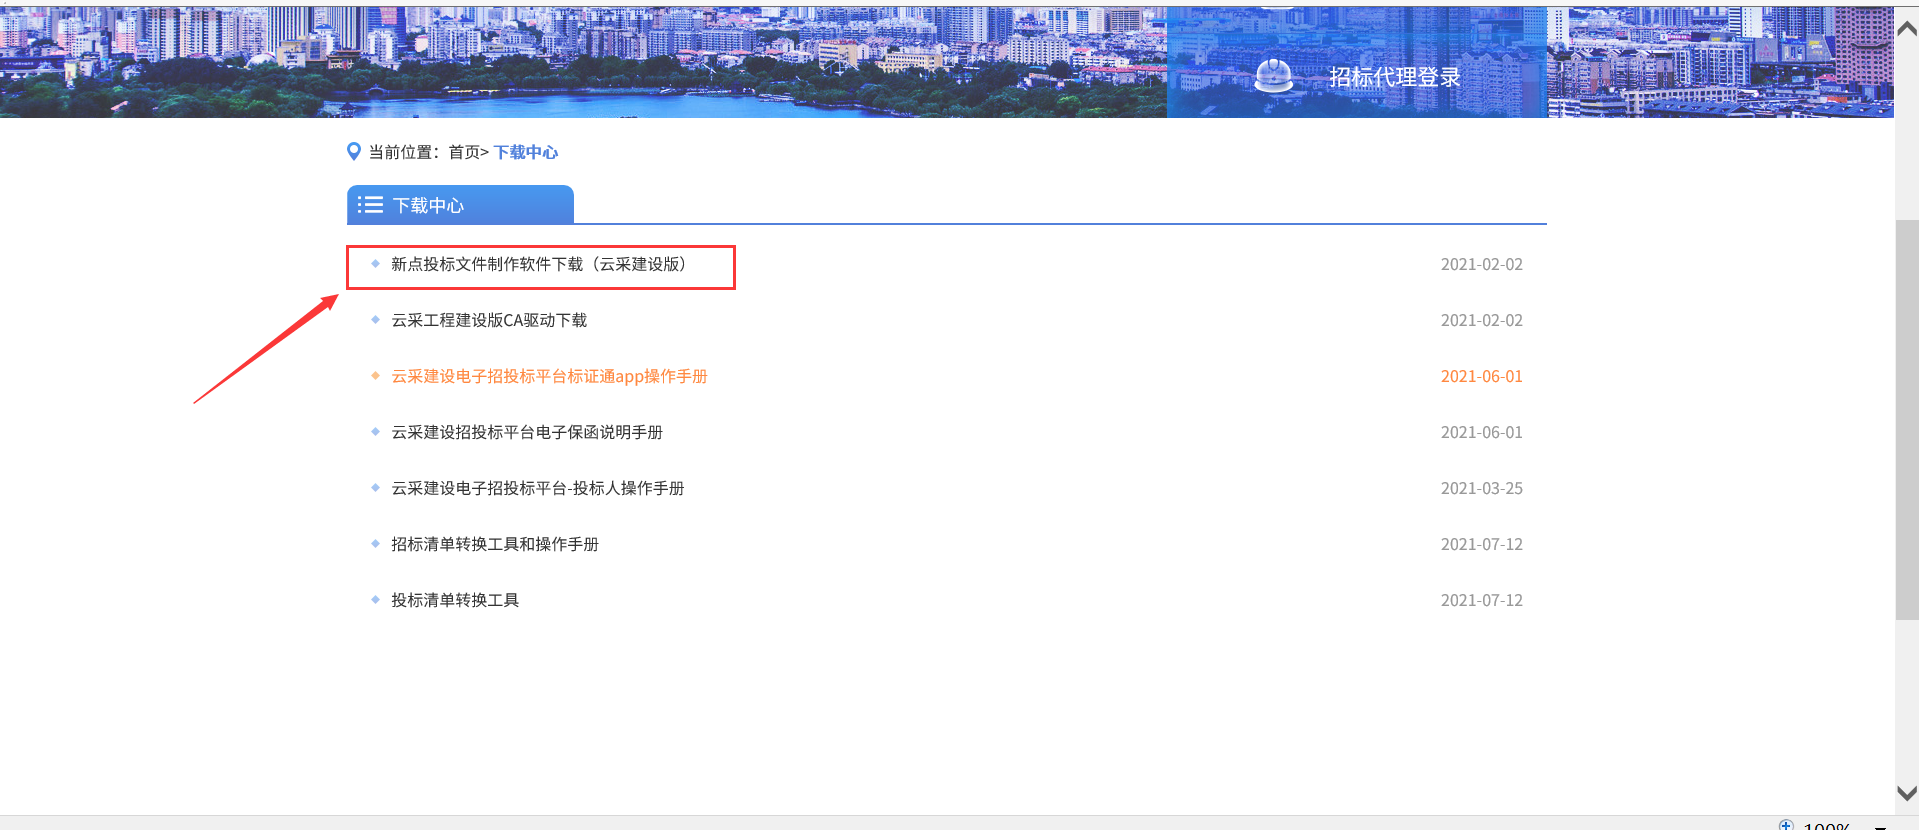This screenshot has height=830, width=1919.
Task: Go to 首页 in the breadcrumb
Action: (464, 152)
